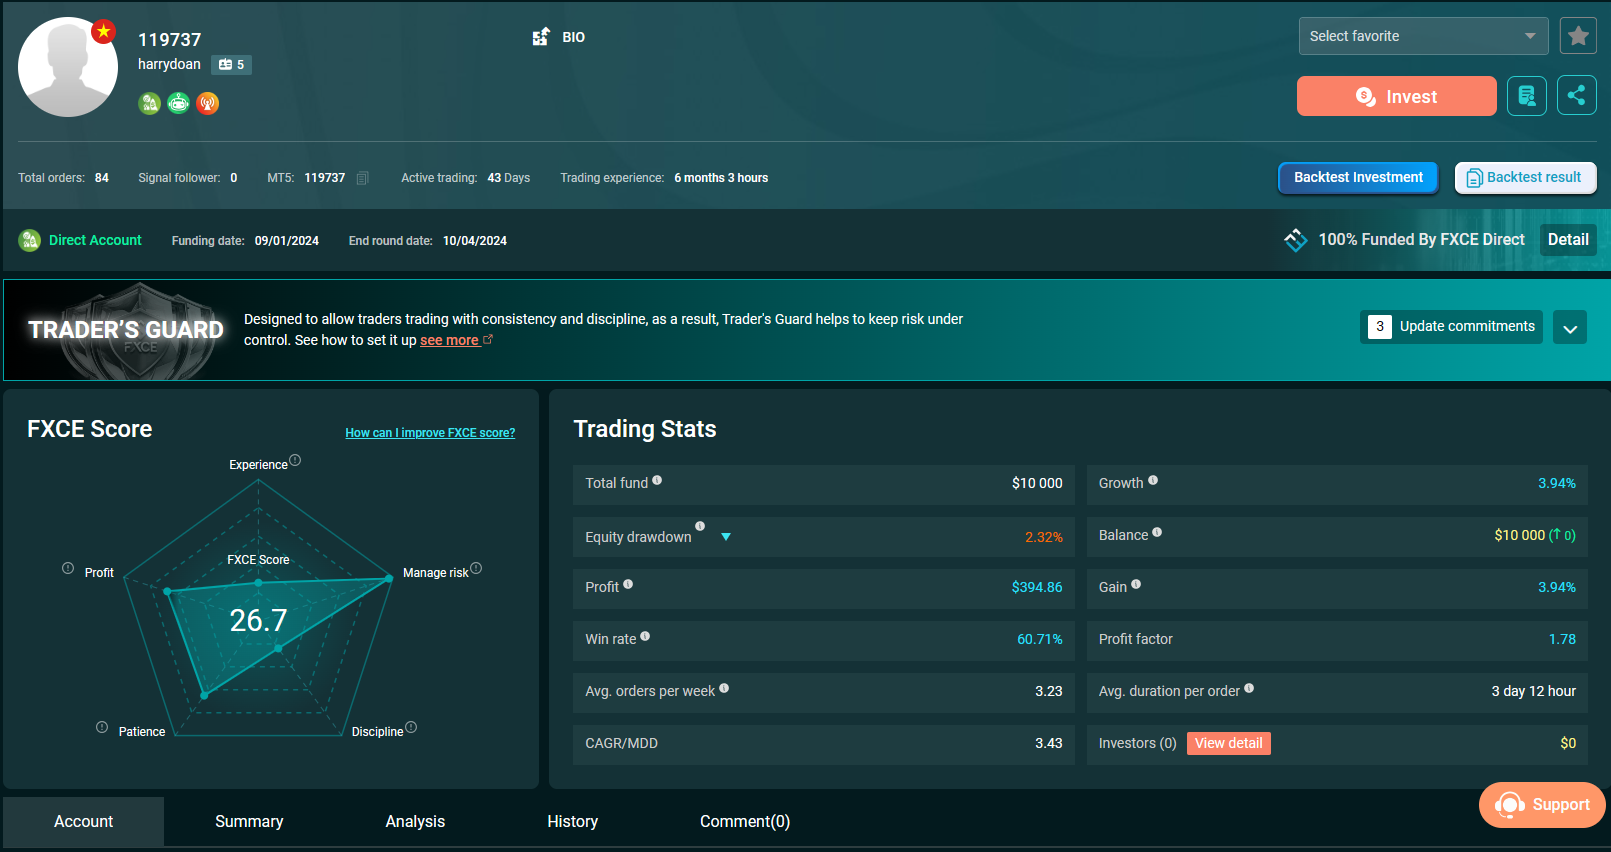This screenshot has height=852, width=1611.
Task: Open Backtest Investment
Action: 1358,178
